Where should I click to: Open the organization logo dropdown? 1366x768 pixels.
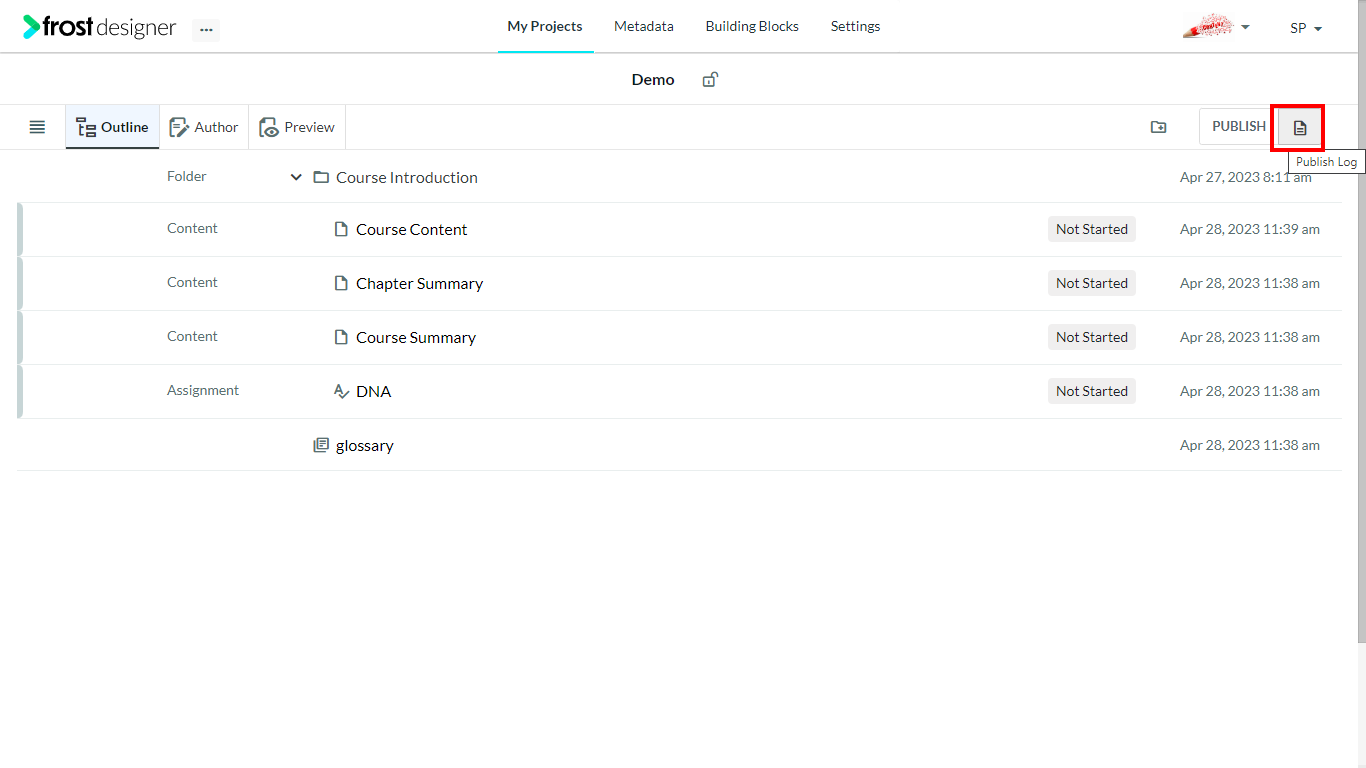click(1216, 27)
